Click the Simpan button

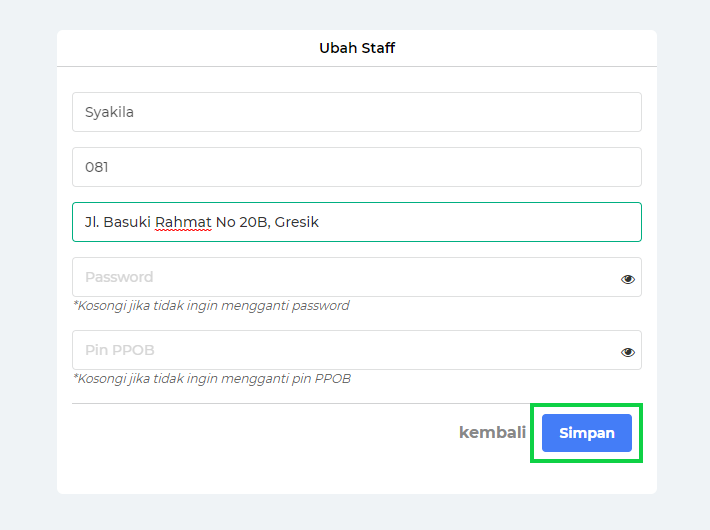[x=586, y=433]
